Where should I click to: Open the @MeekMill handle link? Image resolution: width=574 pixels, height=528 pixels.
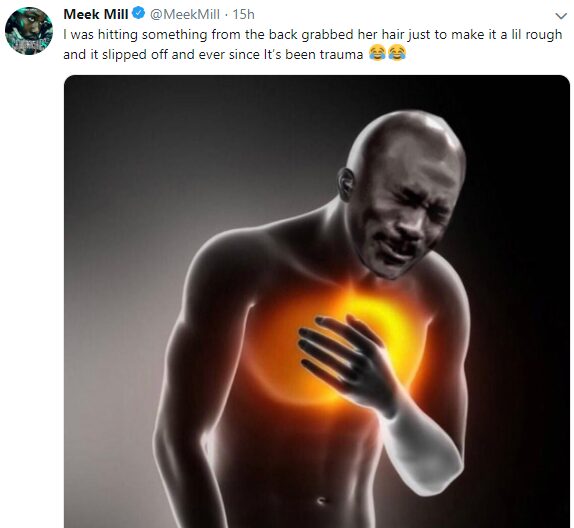click(x=184, y=14)
